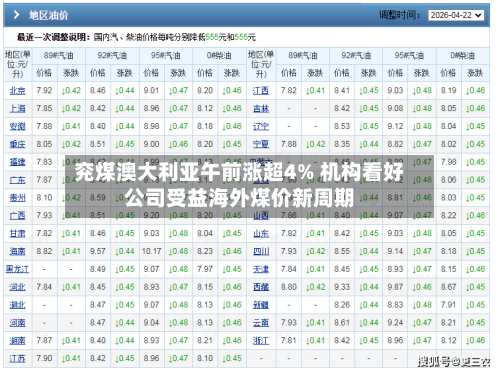Open the 山西 region link
The image size is (500, 373).
tap(261, 216)
